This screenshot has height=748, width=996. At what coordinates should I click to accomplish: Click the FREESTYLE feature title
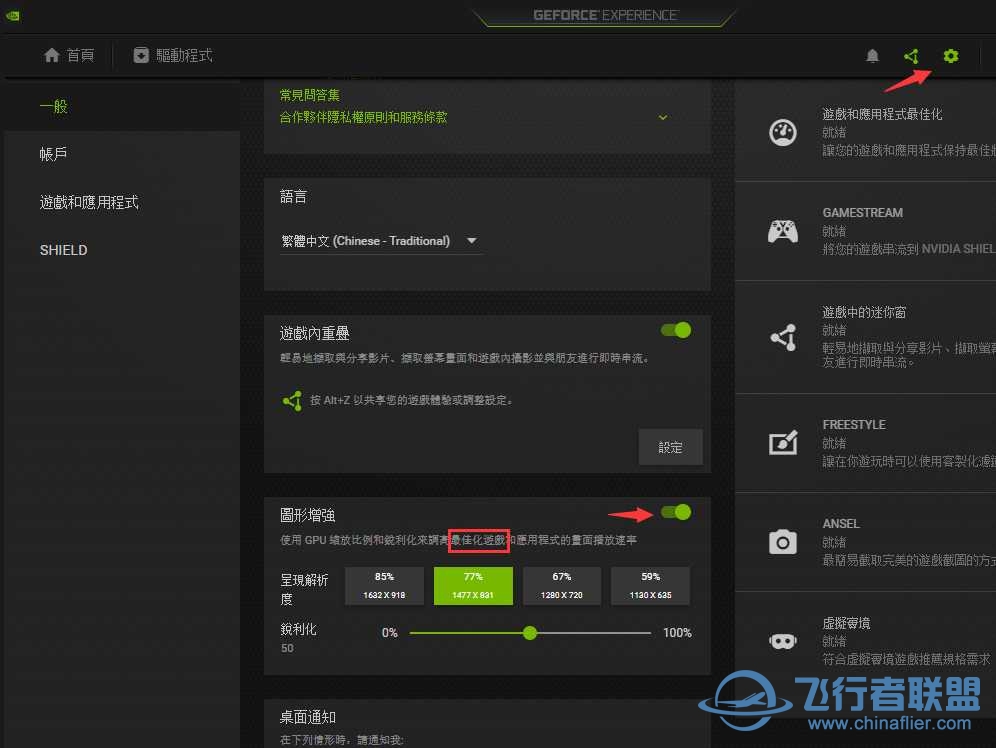[x=854, y=425]
